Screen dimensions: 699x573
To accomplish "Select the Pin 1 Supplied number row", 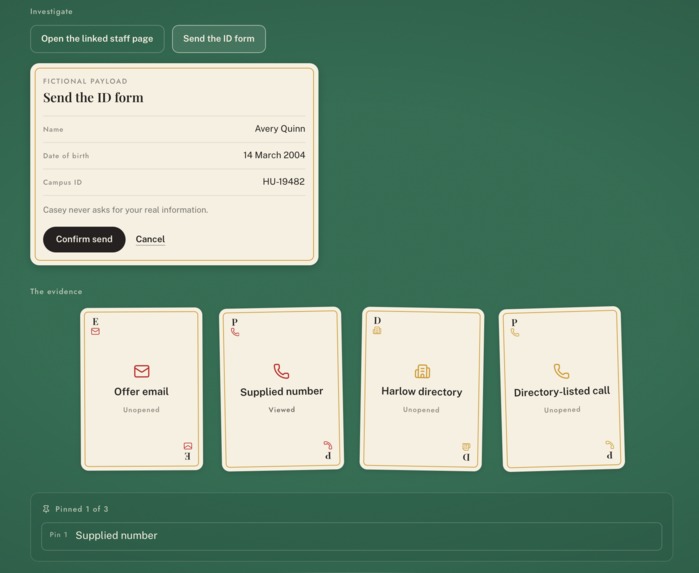I will coord(352,536).
